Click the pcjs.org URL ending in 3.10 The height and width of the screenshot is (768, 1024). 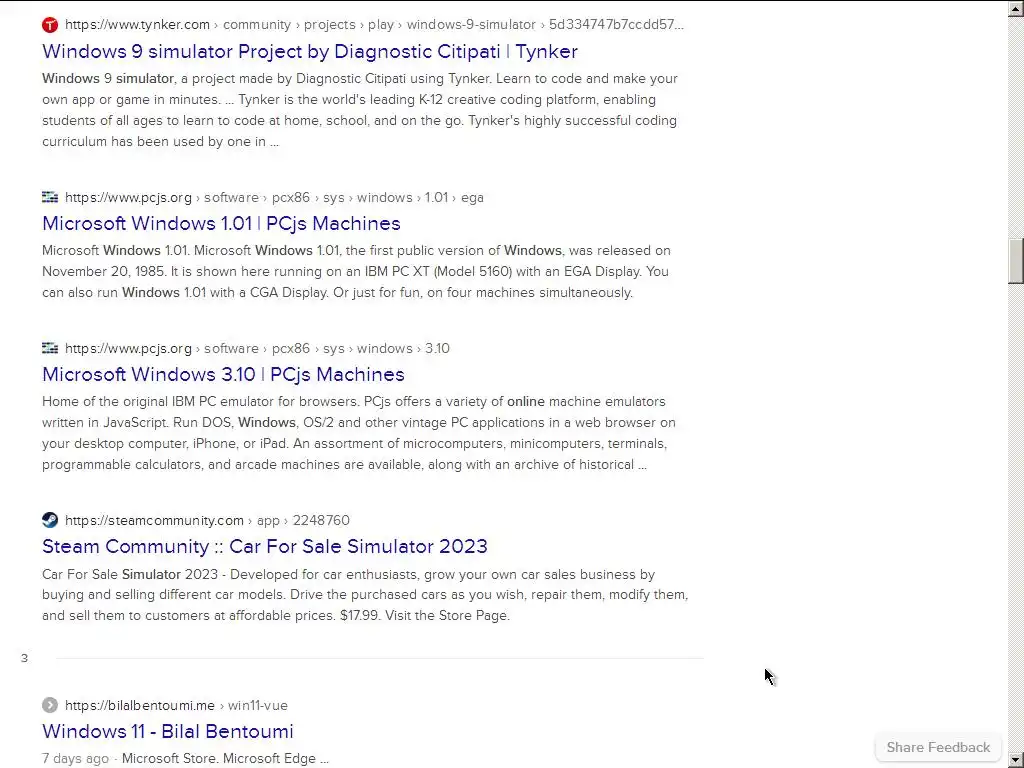(257, 348)
